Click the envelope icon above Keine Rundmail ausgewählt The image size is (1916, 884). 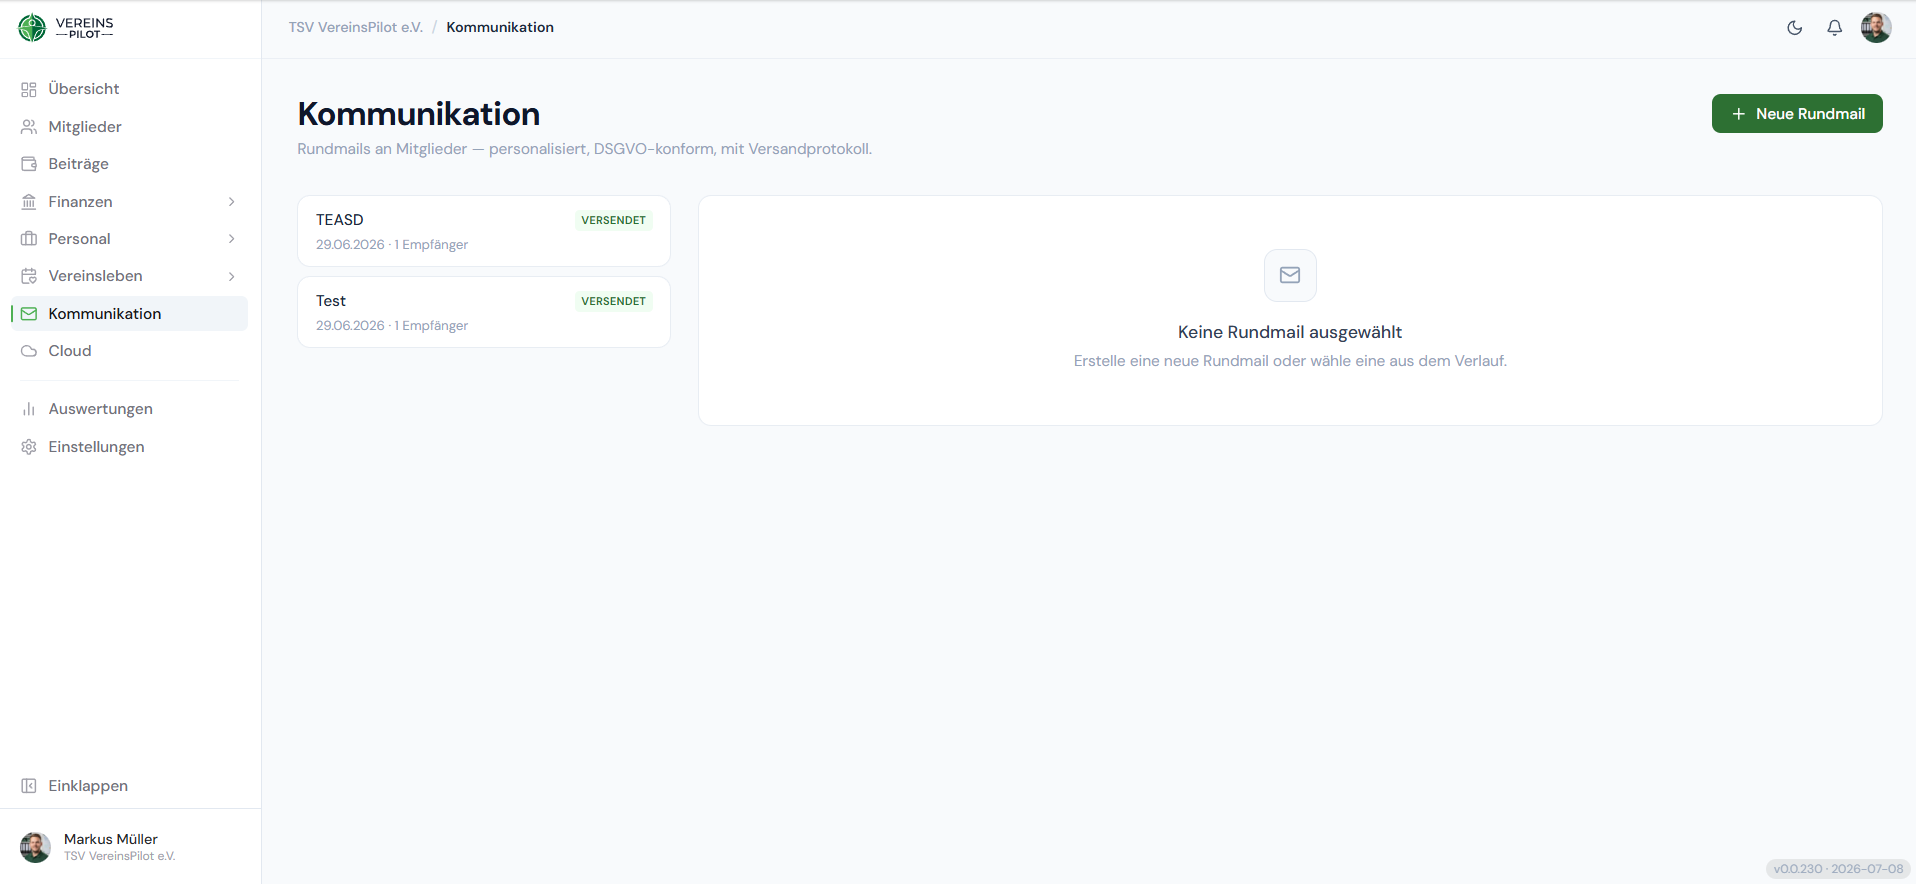(1290, 275)
